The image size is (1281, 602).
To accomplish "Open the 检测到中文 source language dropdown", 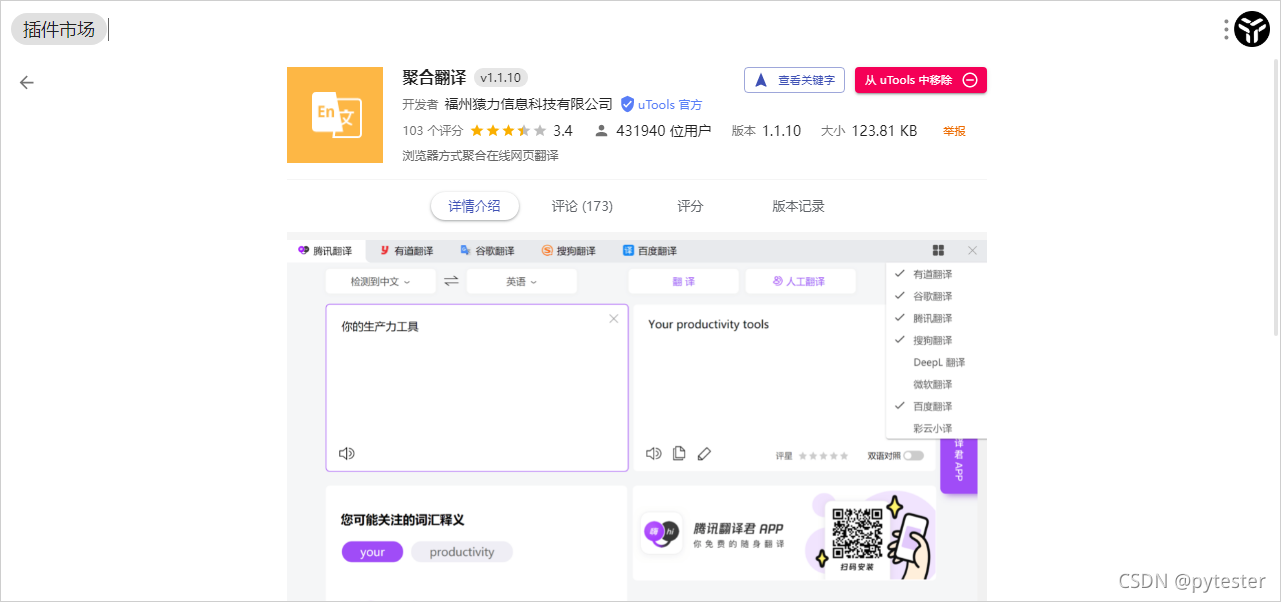I will click(x=380, y=282).
